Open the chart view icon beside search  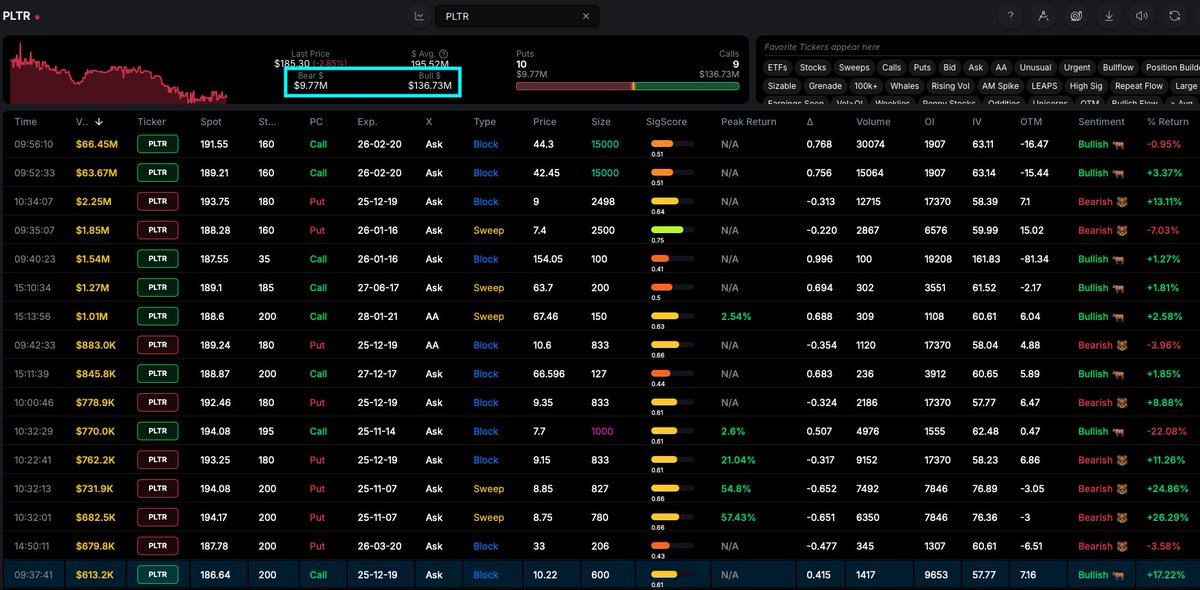click(419, 16)
